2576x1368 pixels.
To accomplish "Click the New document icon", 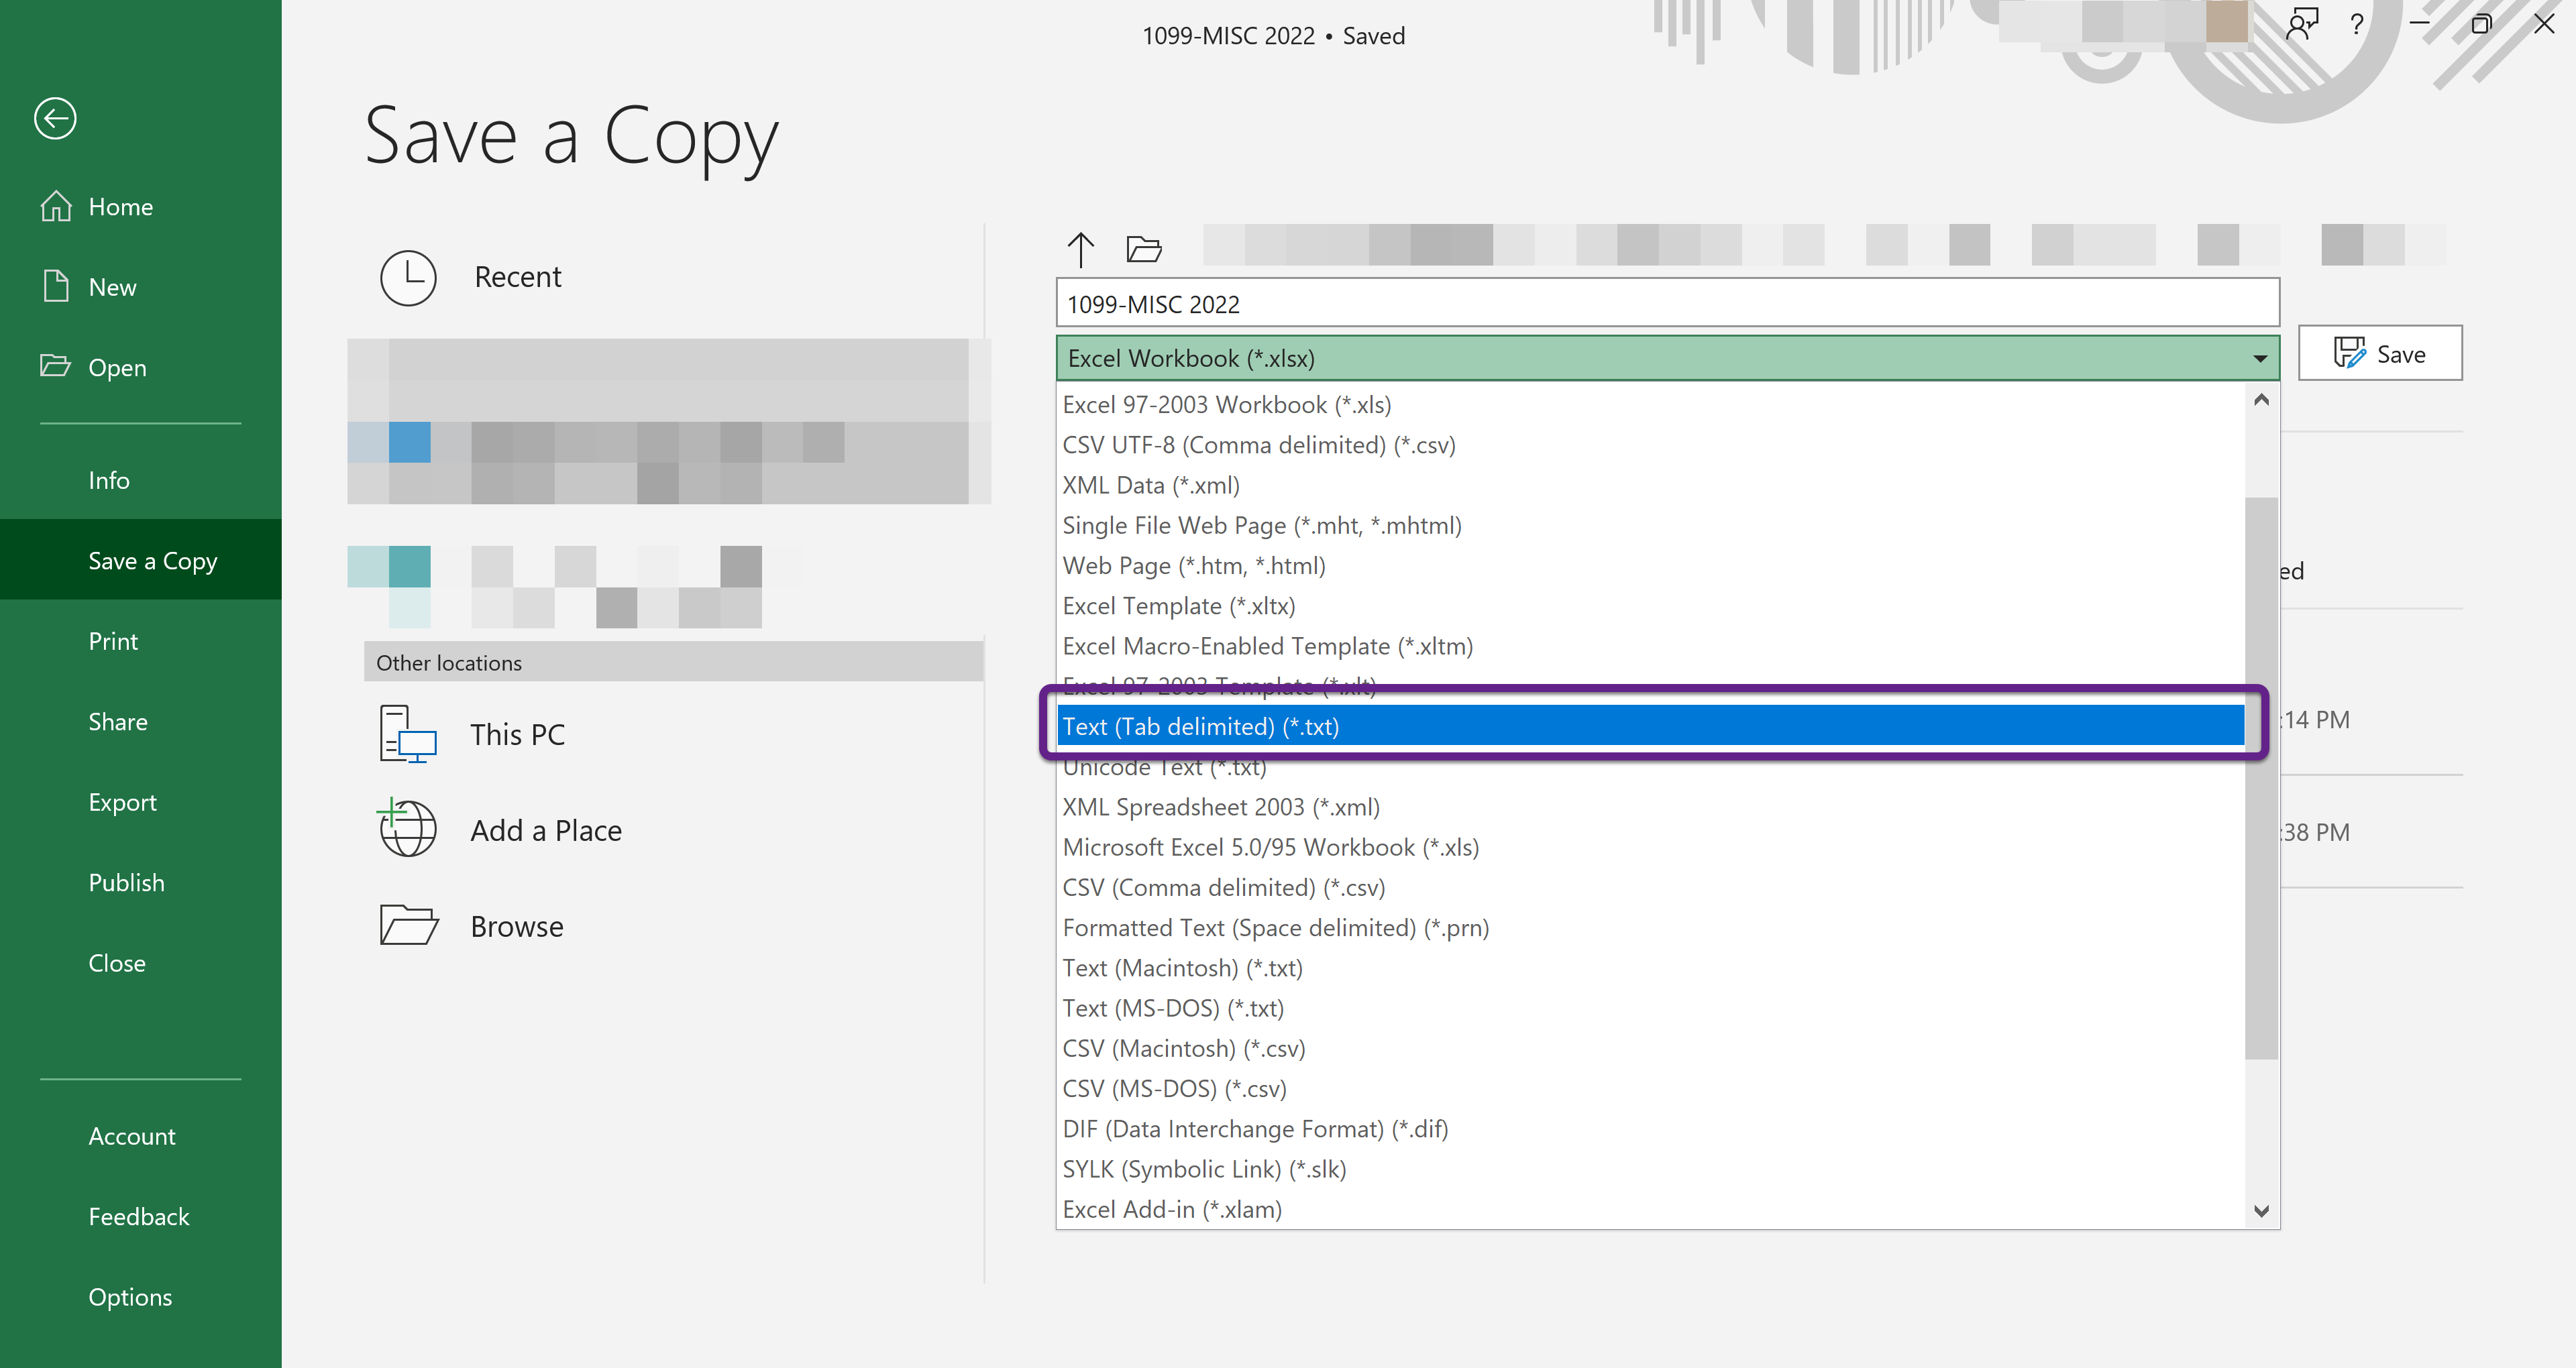I will click(x=56, y=286).
